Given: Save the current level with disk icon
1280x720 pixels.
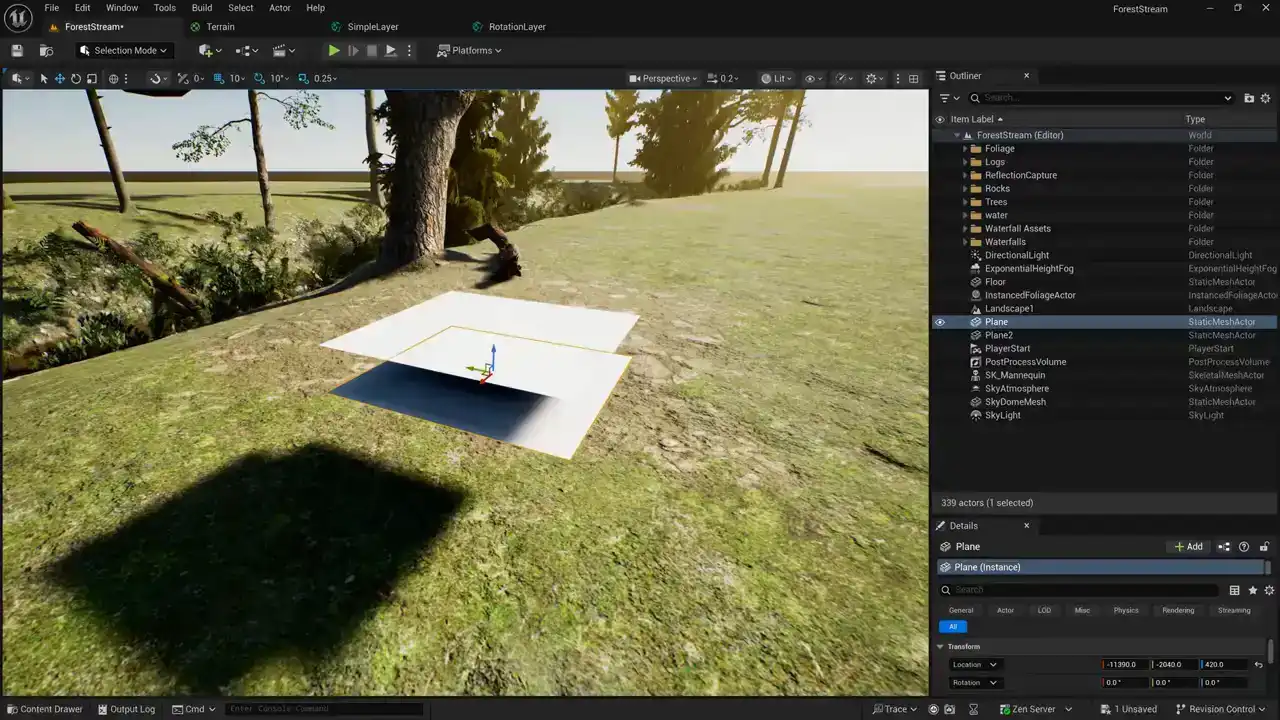Looking at the screenshot, I should [x=17, y=51].
